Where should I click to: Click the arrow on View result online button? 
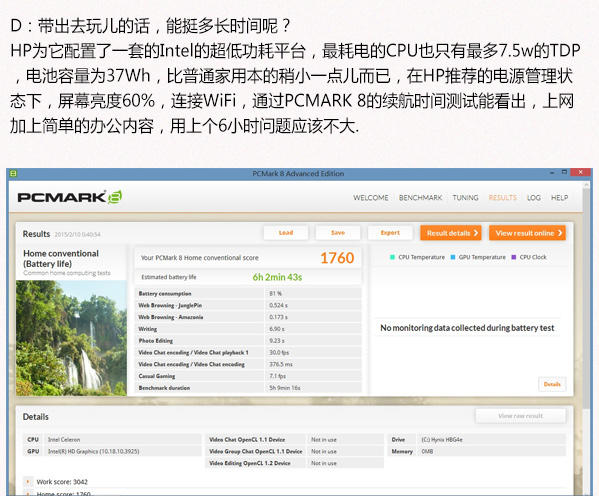pos(560,233)
